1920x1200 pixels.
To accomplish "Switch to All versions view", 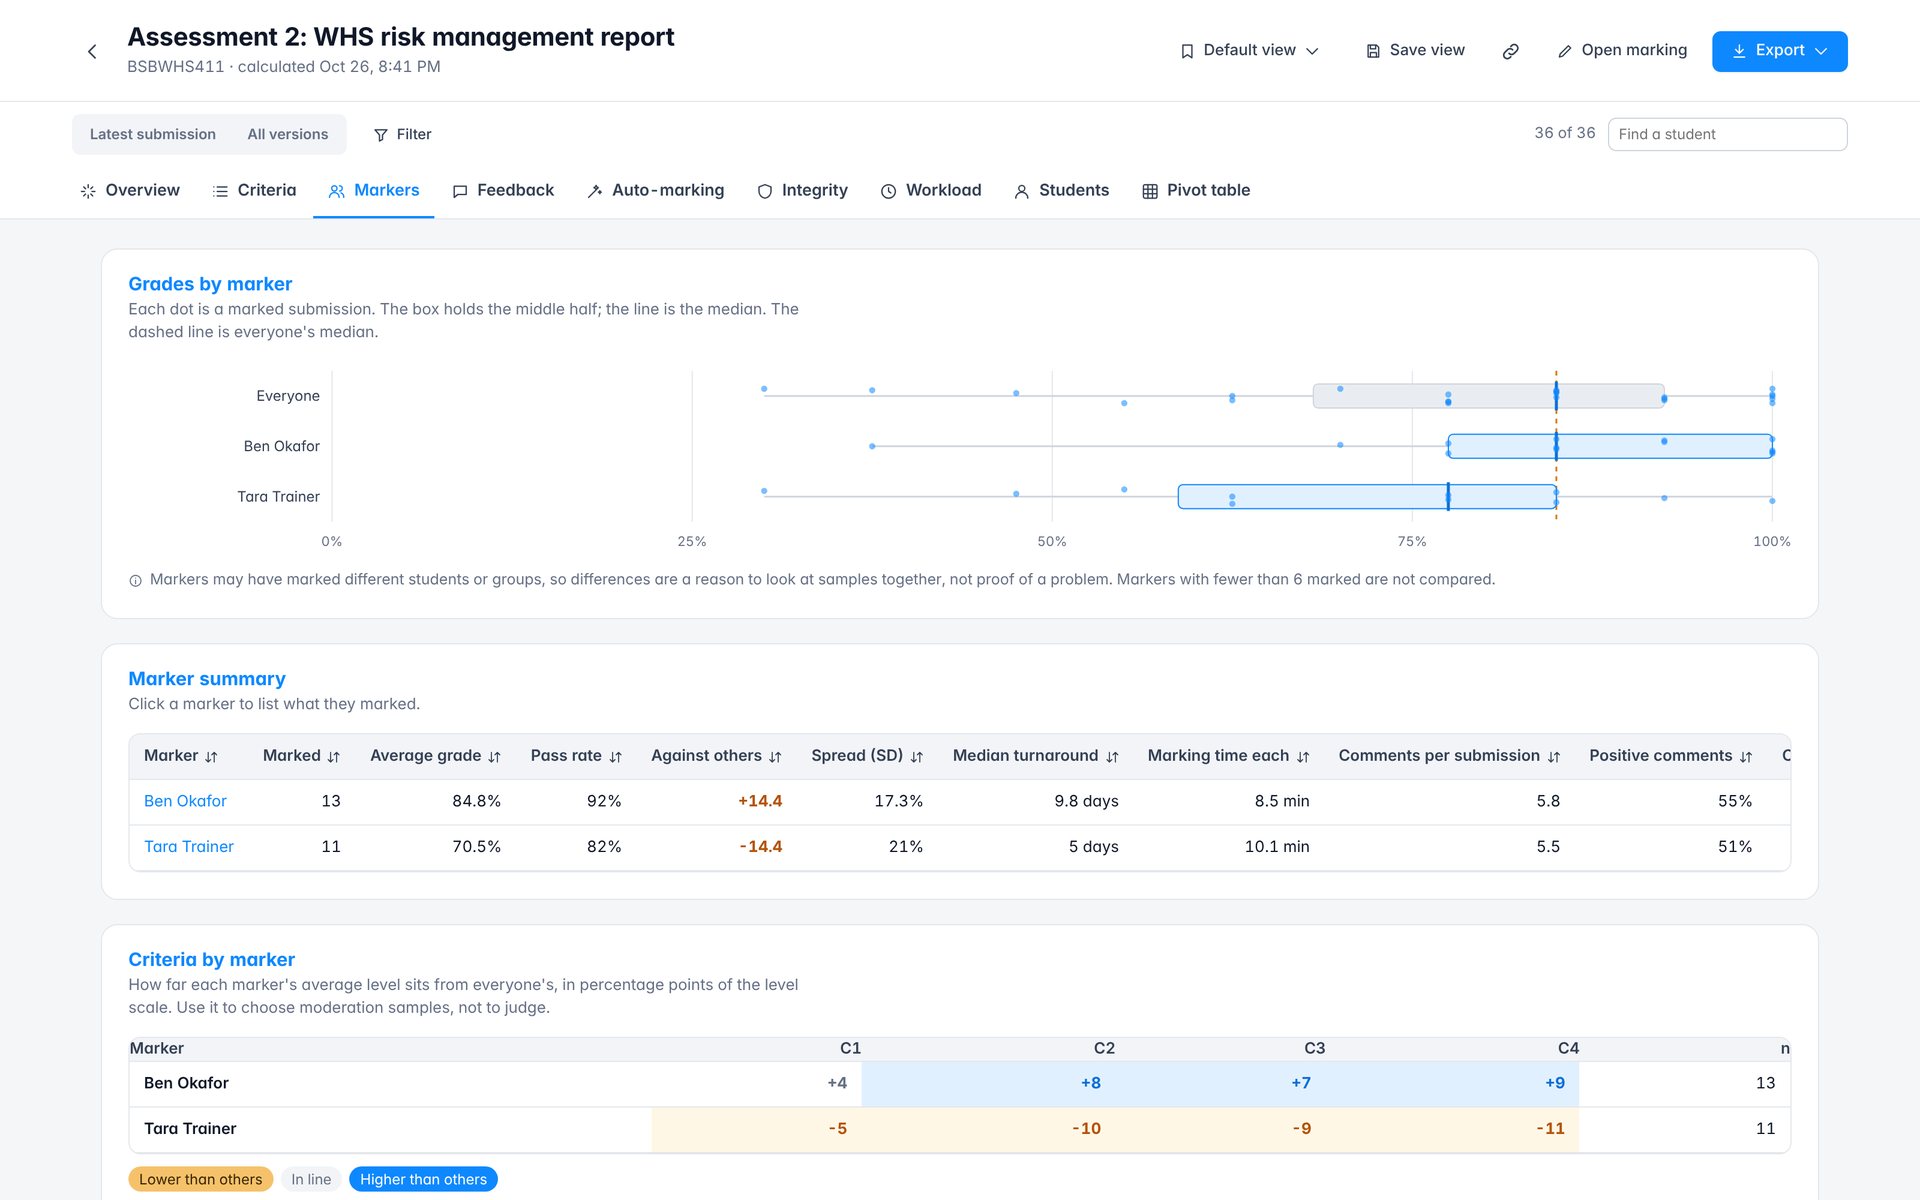I will (x=288, y=134).
